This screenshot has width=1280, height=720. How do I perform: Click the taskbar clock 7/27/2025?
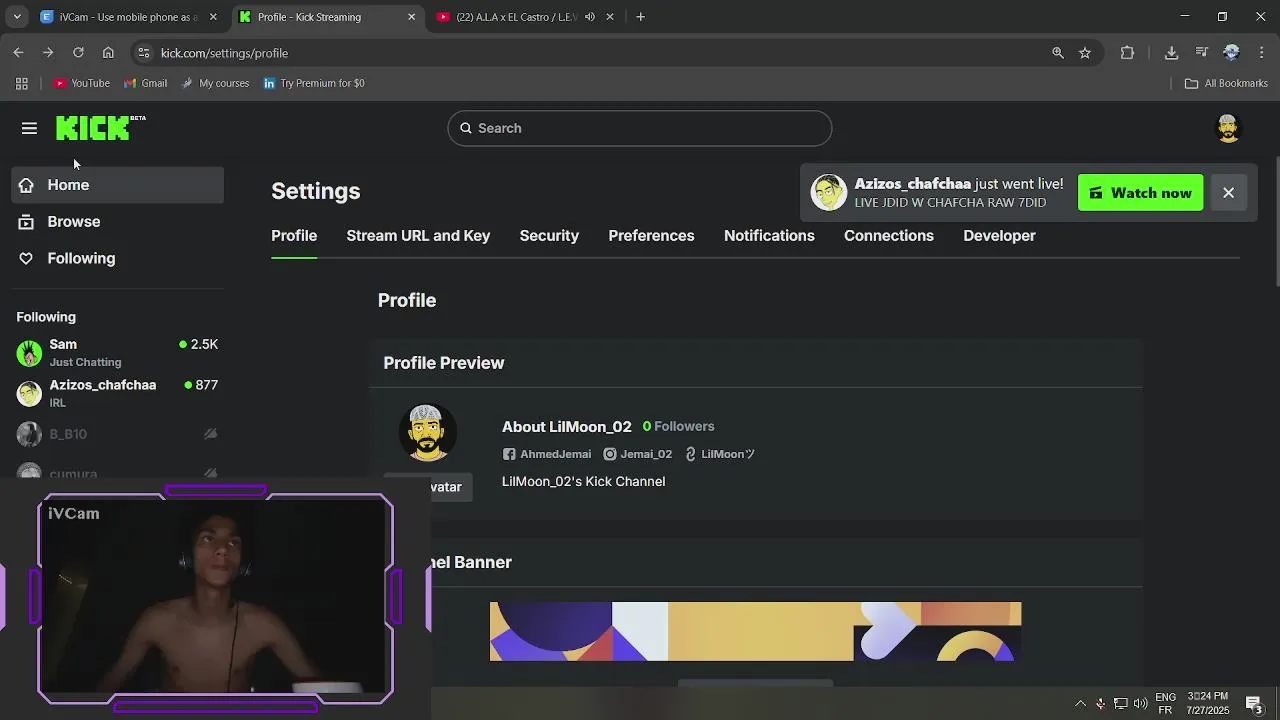1208,703
